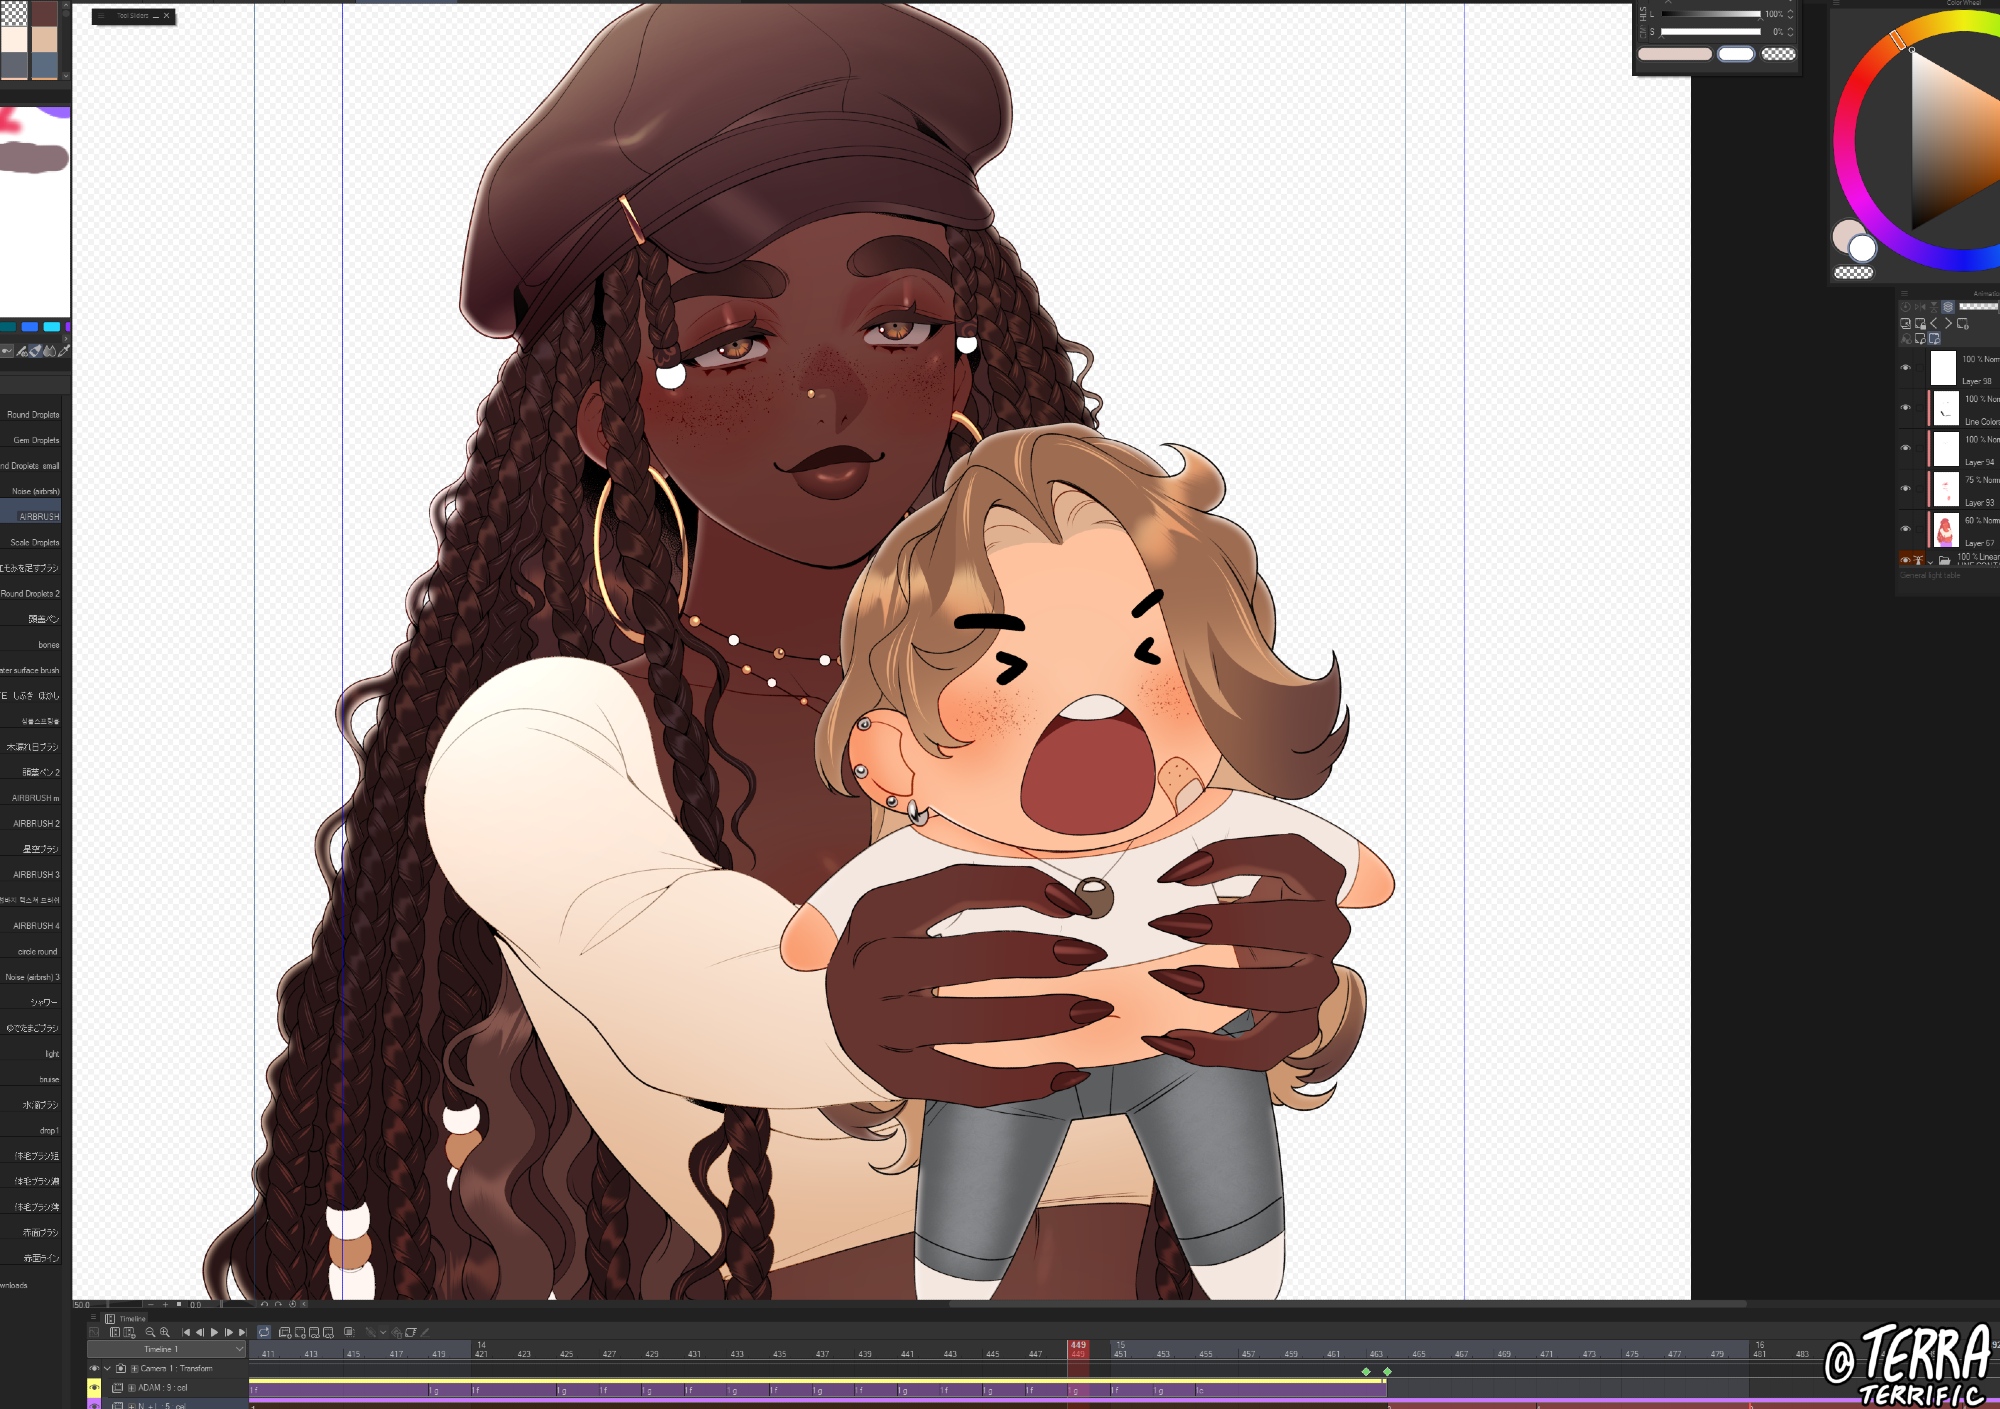
Task: Hide Layer 98 with eye icon
Action: click(x=1905, y=367)
